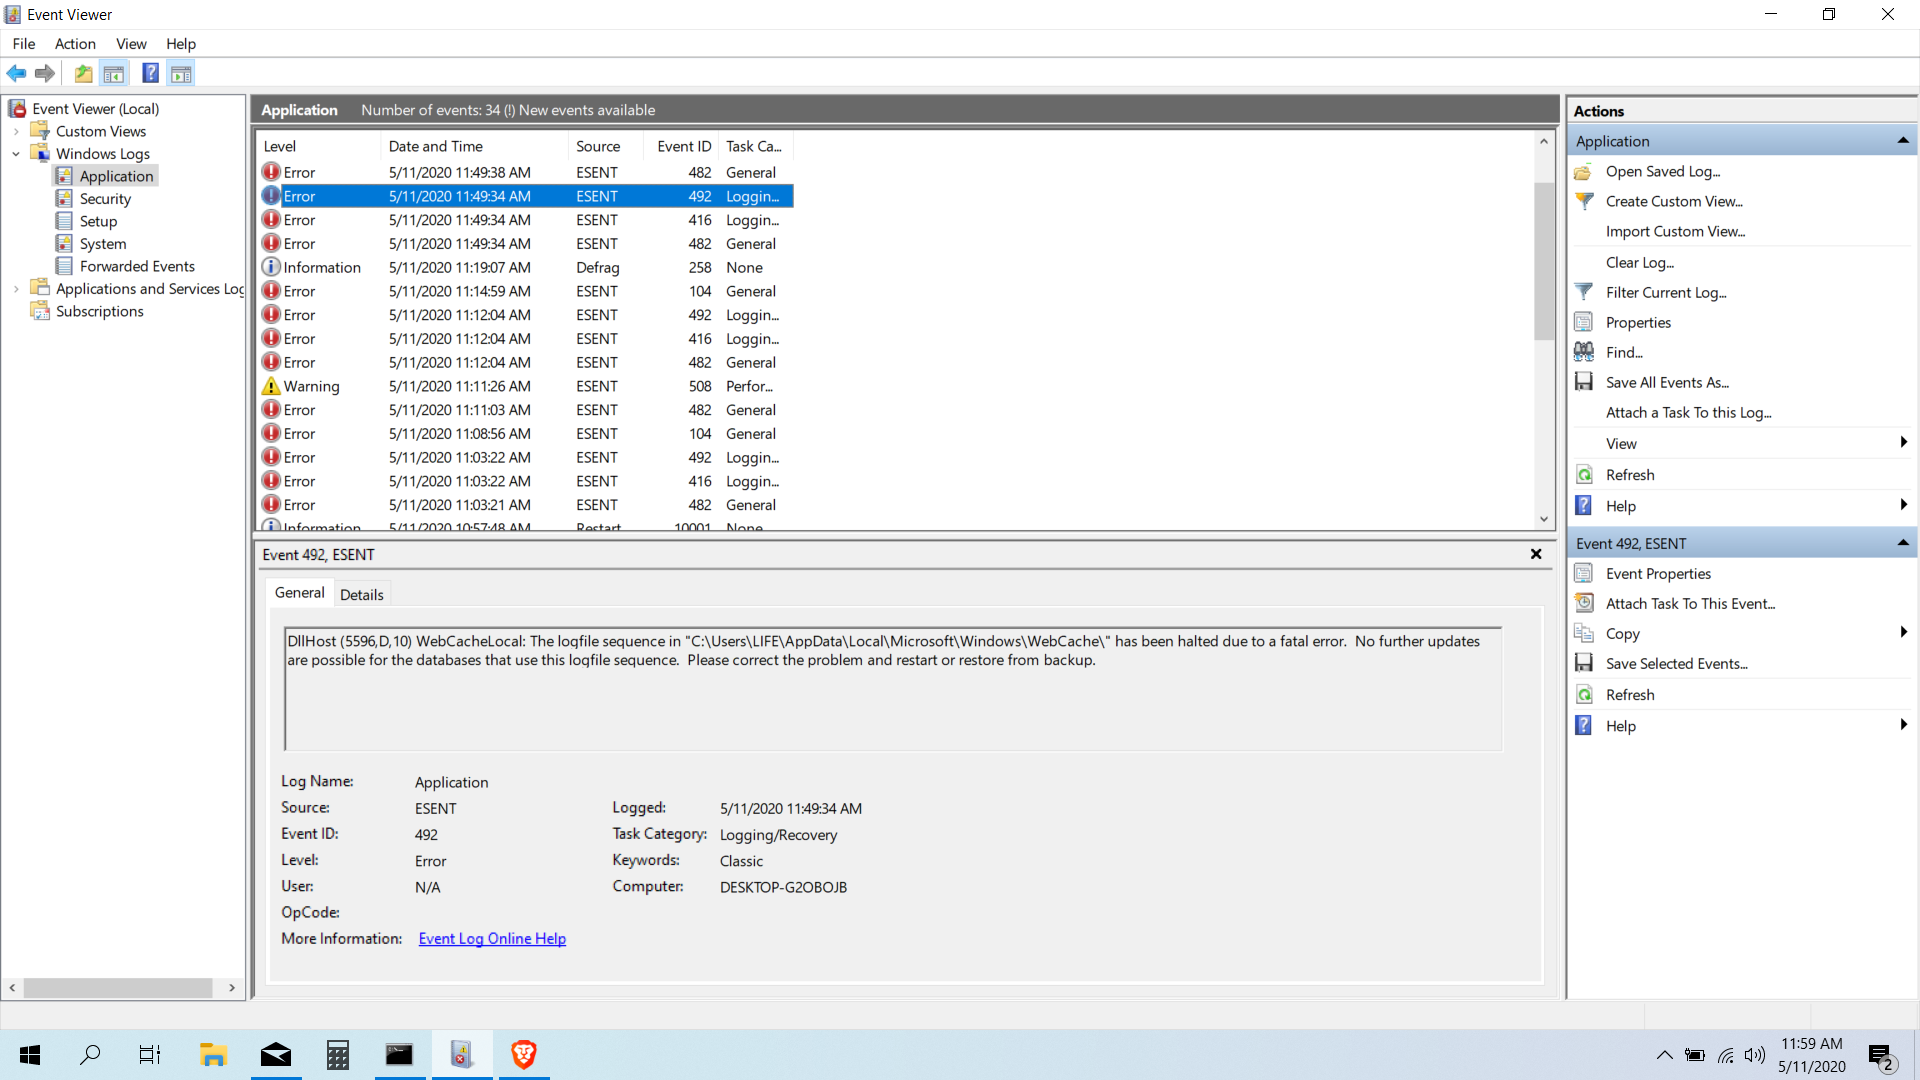Viewport: 1920px width, 1080px height.
Task: Open the Action menu
Action: point(75,44)
